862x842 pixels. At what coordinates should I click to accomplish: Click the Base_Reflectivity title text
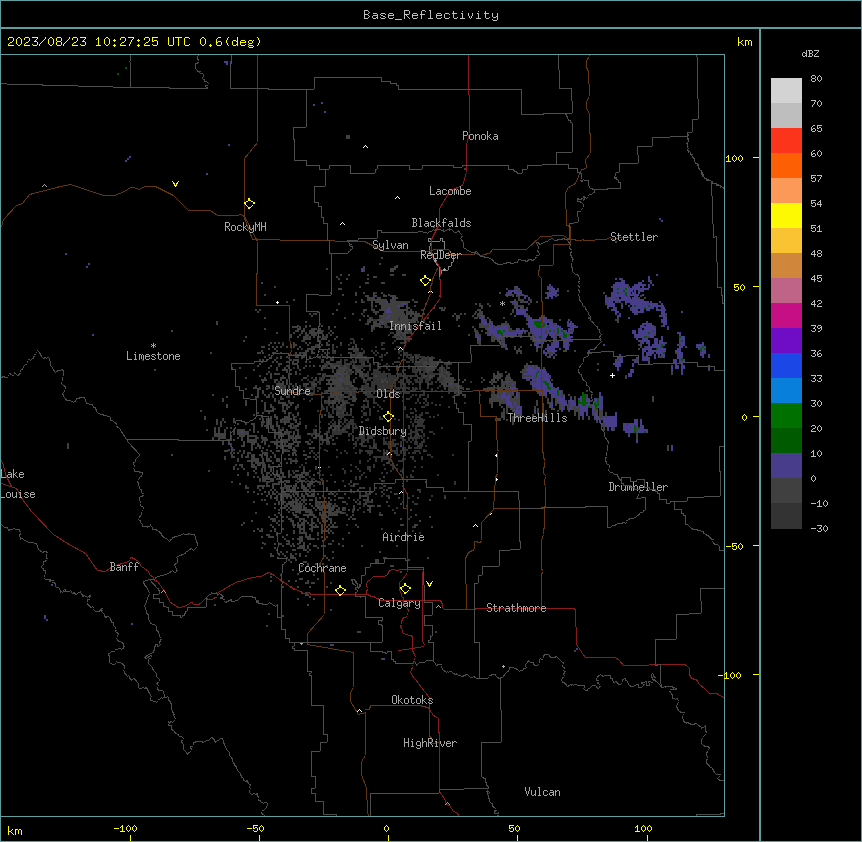(431, 15)
